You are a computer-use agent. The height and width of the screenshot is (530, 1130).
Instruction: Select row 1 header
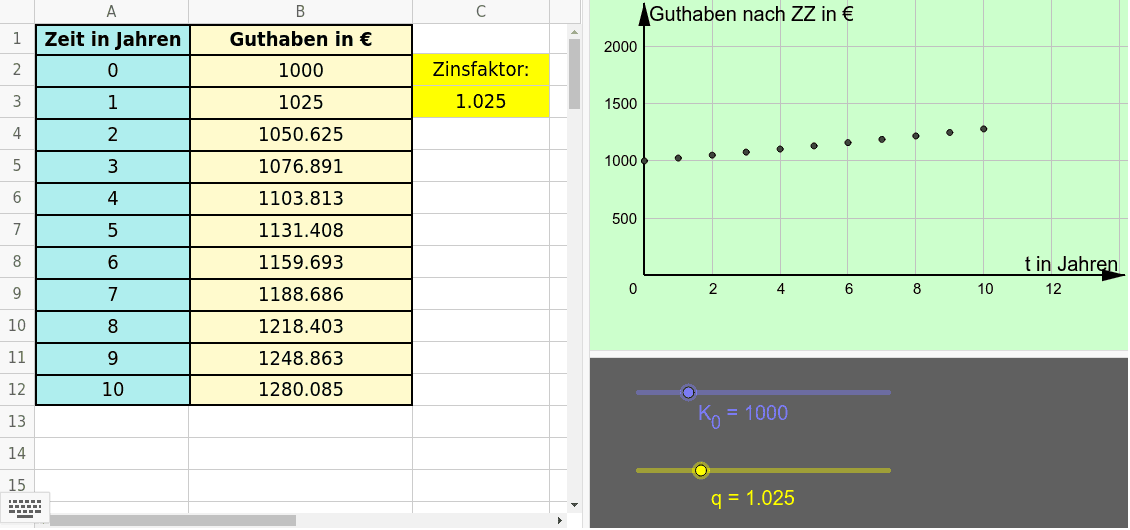17,38
